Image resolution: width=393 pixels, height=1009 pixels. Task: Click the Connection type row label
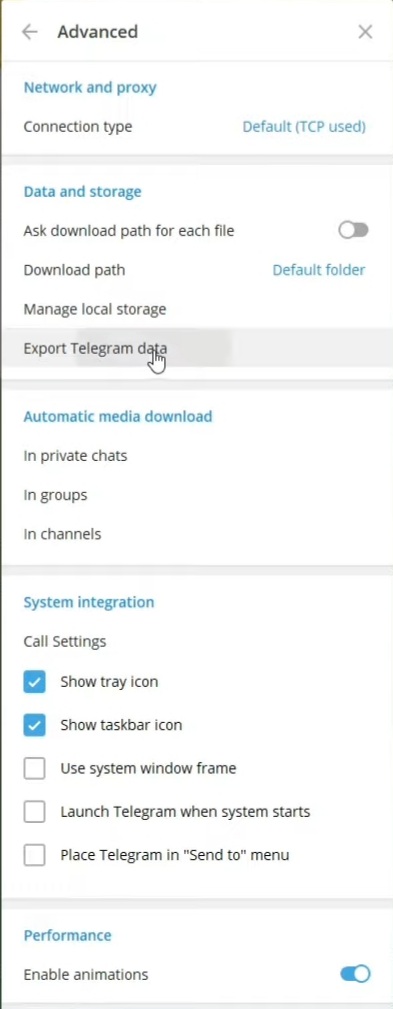tap(78, 127)
